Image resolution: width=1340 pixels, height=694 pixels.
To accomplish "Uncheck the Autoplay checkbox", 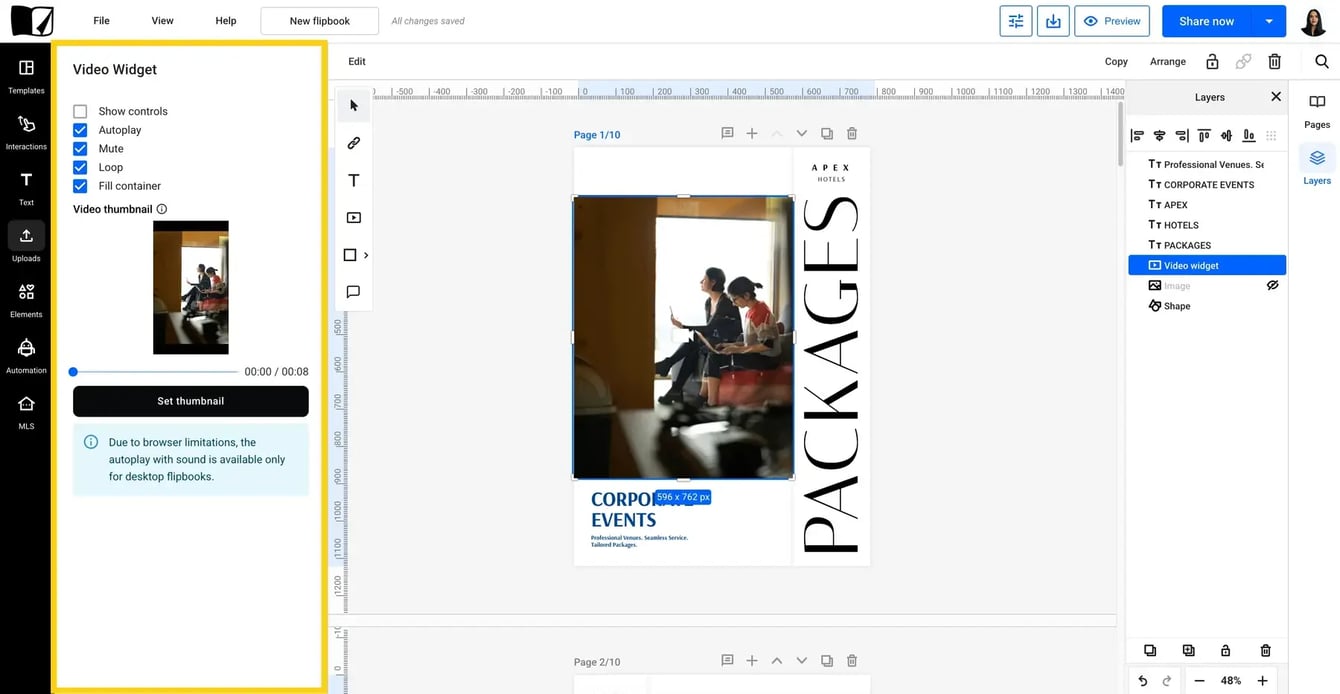I will pos(80,130).
